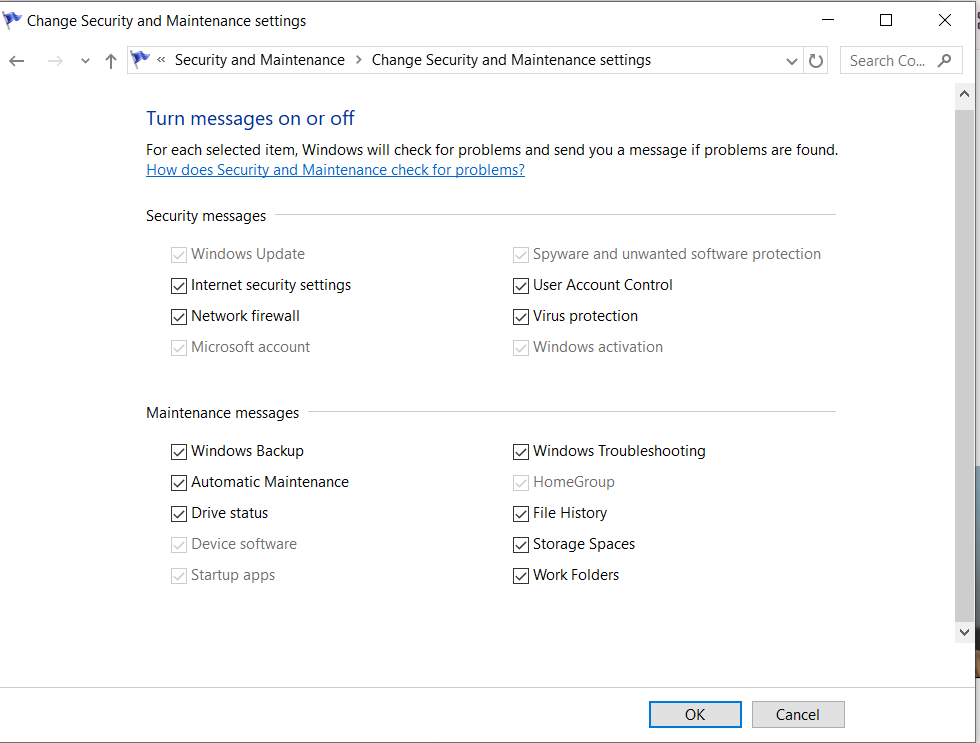Go up one folder level arrow
The image size is (980, 743).
111,61
